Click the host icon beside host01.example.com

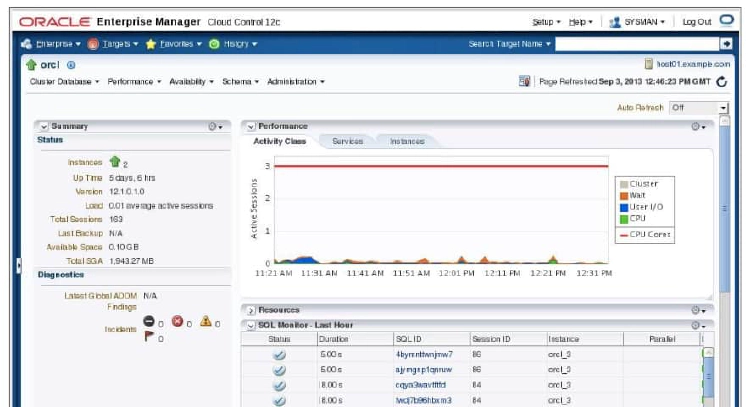coord(649,64)
